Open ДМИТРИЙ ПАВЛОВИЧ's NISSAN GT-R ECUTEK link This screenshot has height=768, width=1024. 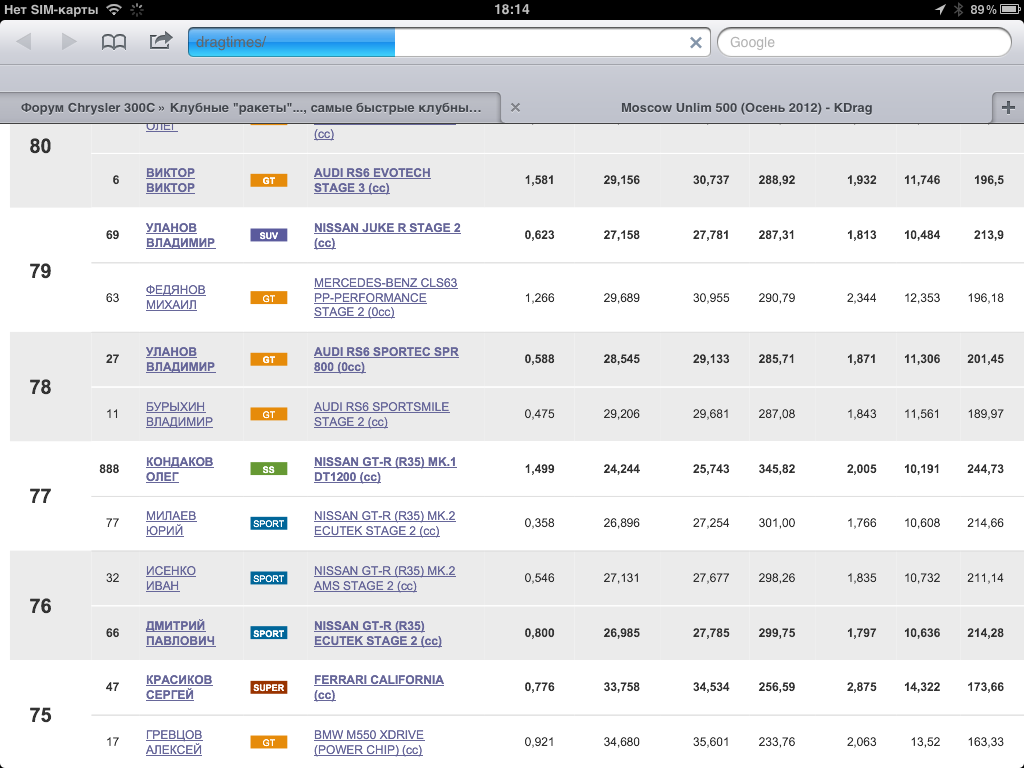pos(378,633)
